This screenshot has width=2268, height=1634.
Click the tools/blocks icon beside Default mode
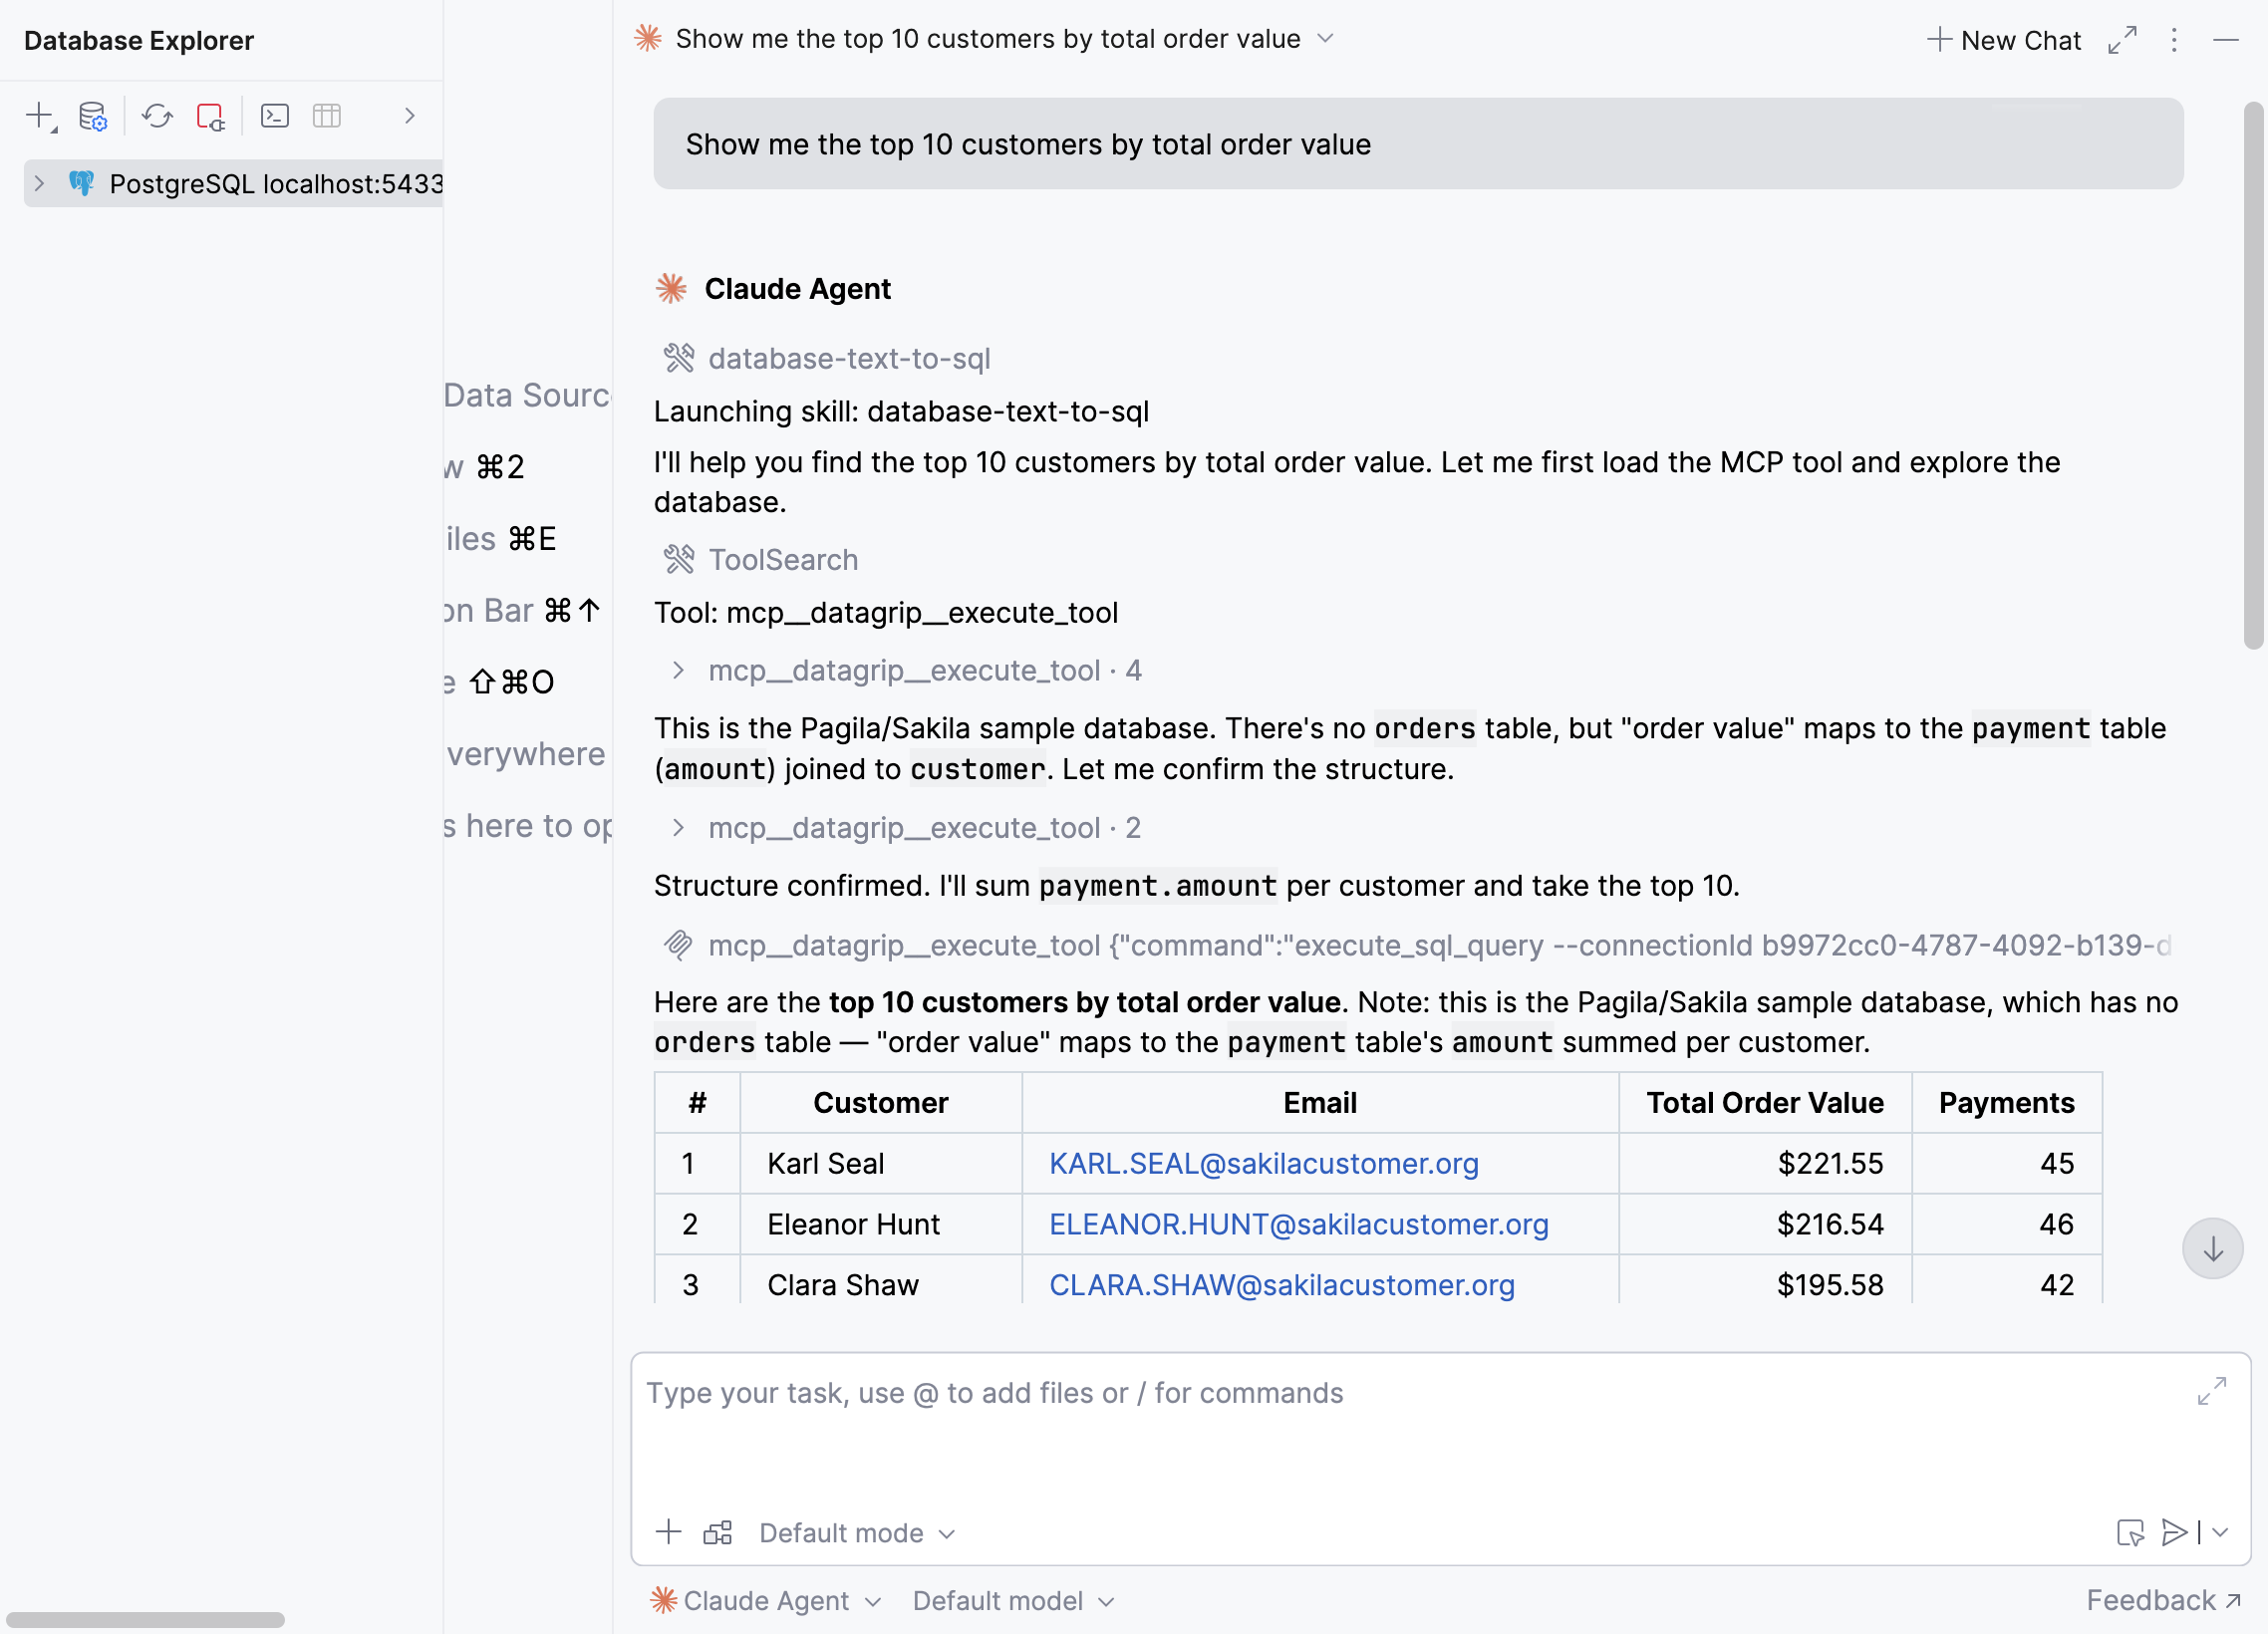click(718, 1533)
